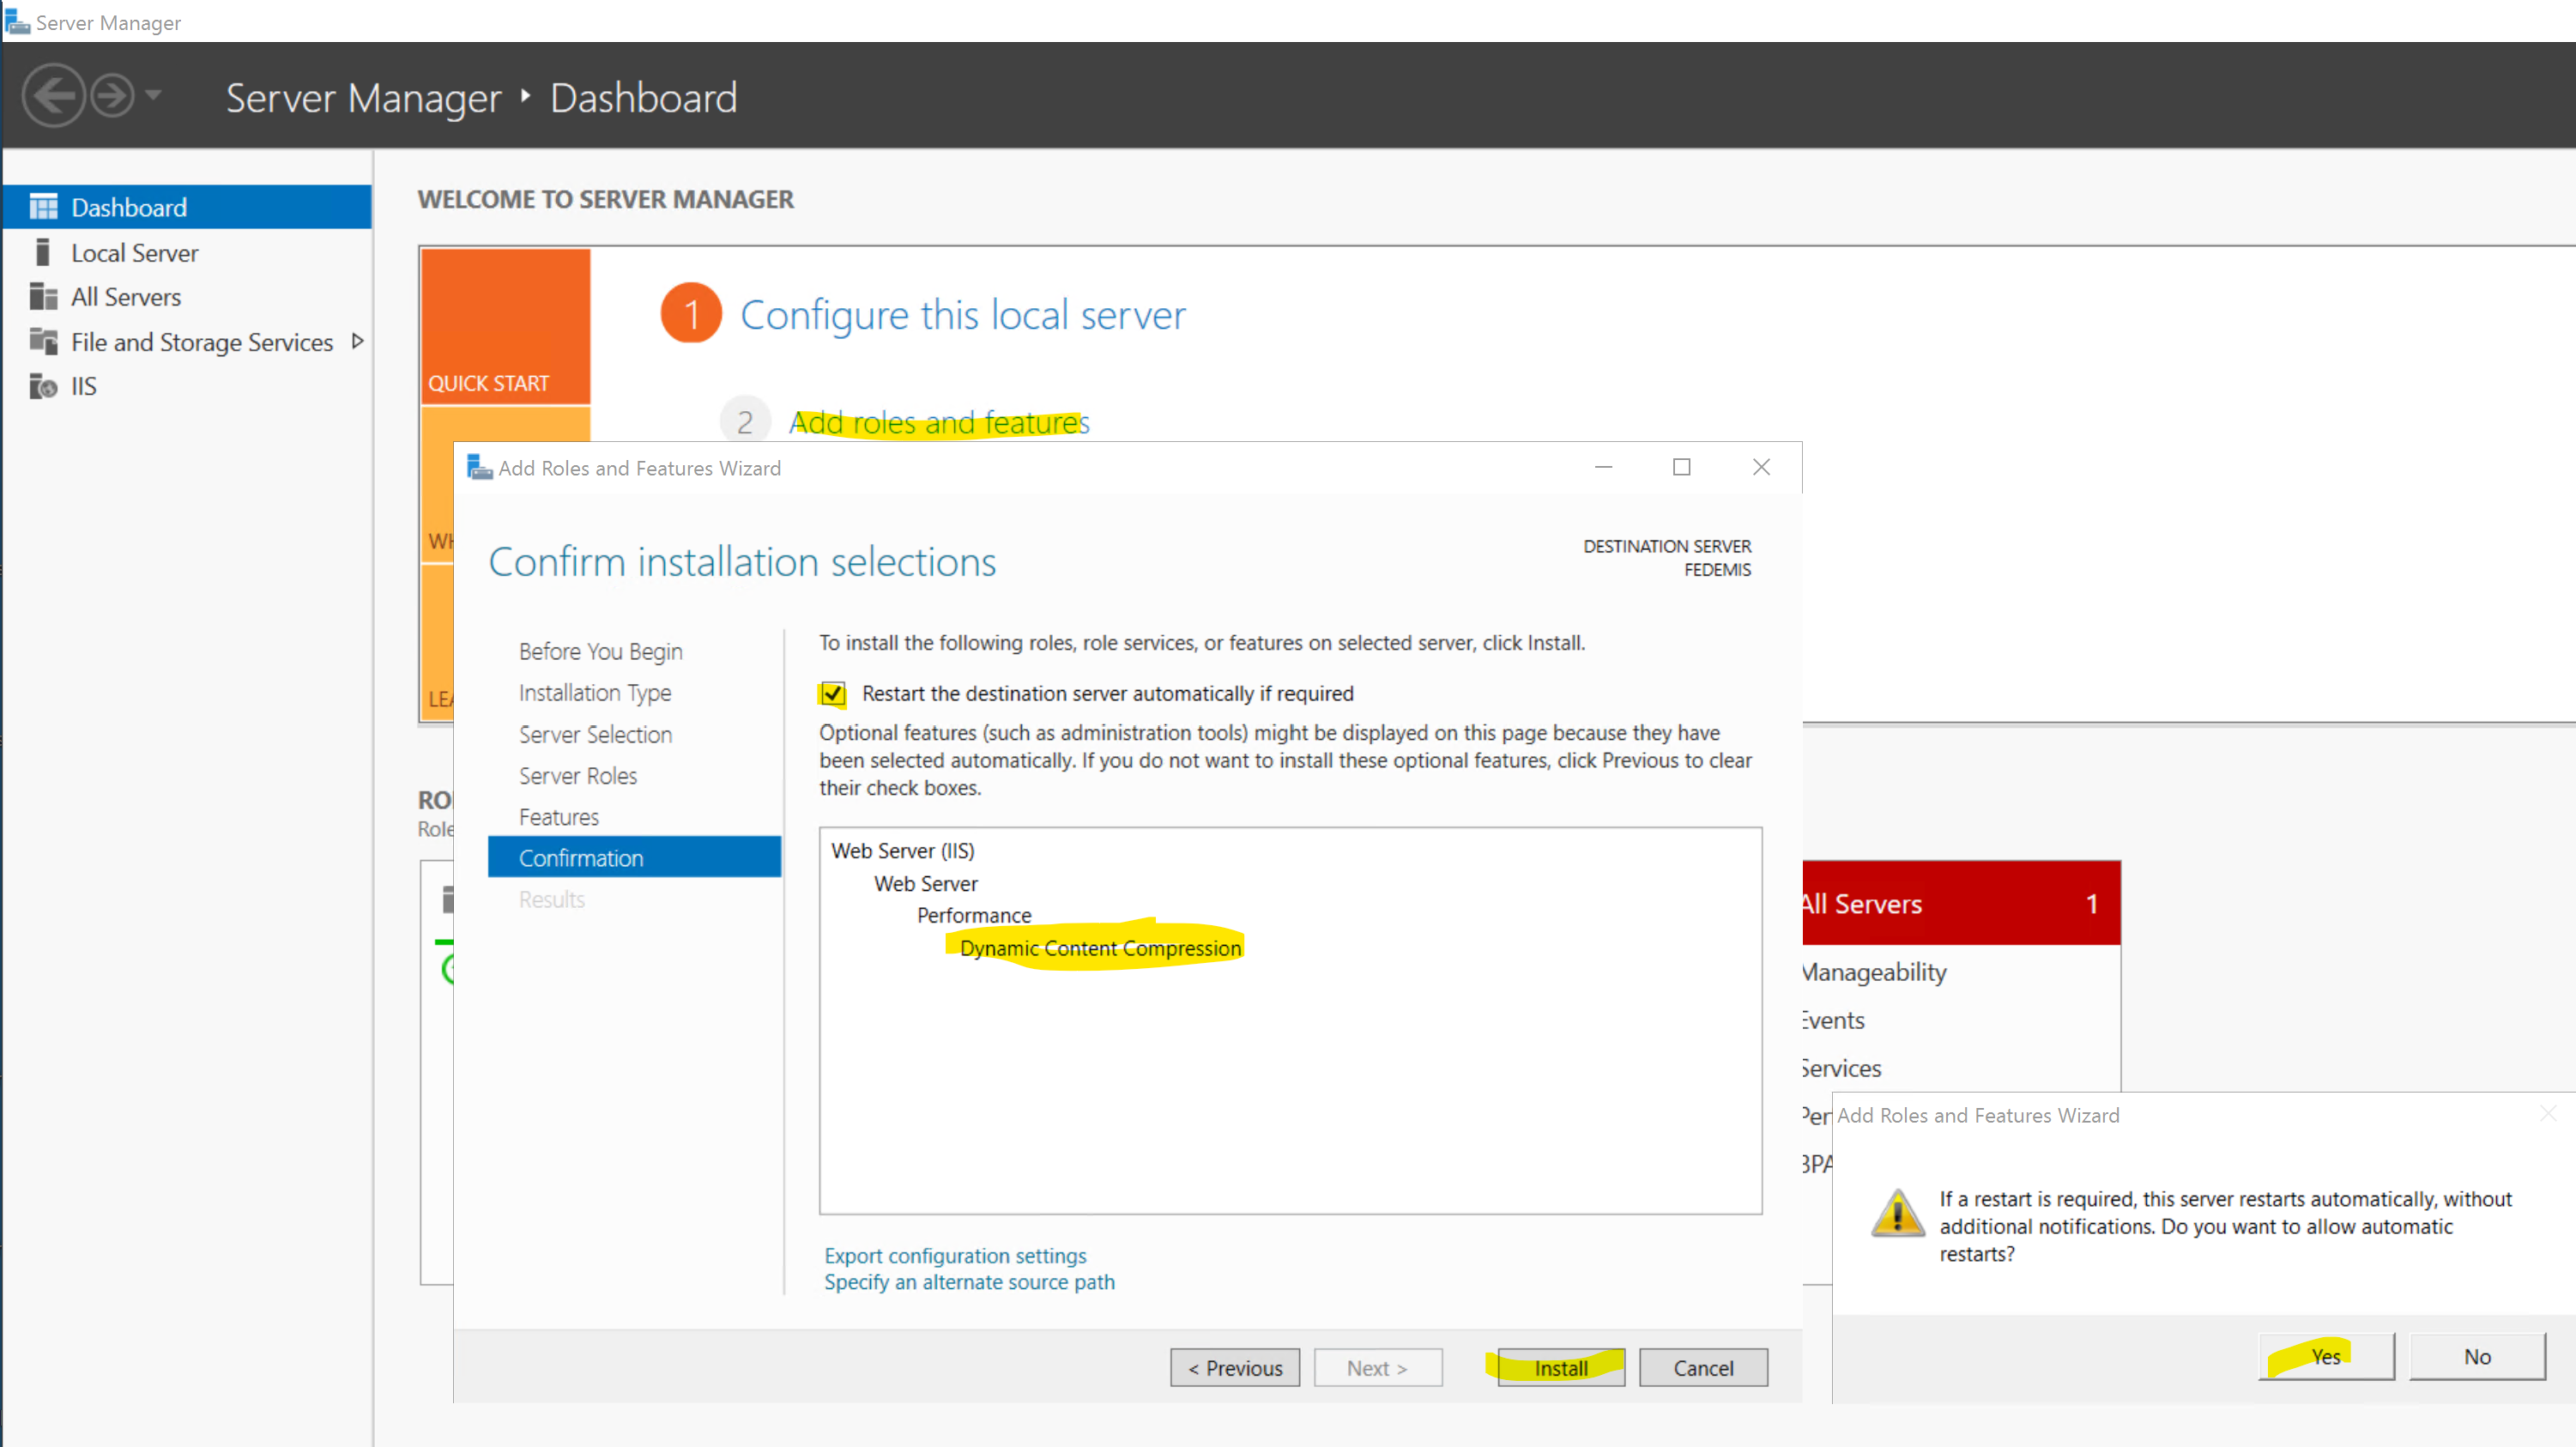This screenshot has width=2576, height=1447.
Task: Open Local Server from sidebar
Action: pos(134,253)
